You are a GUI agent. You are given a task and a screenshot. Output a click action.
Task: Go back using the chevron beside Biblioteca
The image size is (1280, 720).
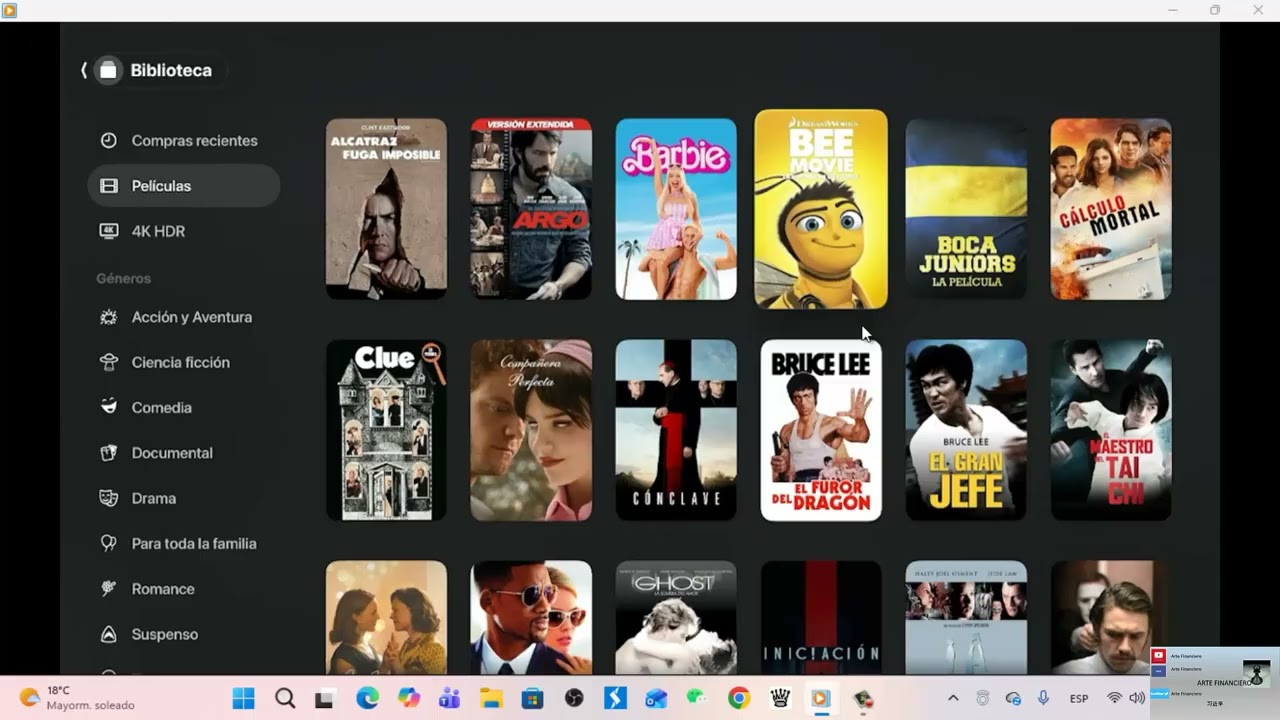tap(84, 70)
